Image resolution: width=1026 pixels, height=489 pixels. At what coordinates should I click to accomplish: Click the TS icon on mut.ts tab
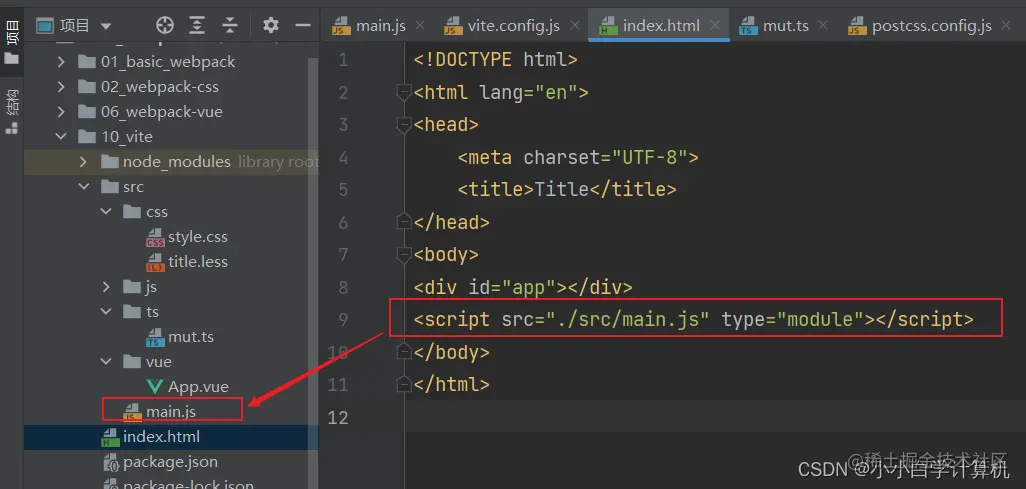(x=748, y=26)
